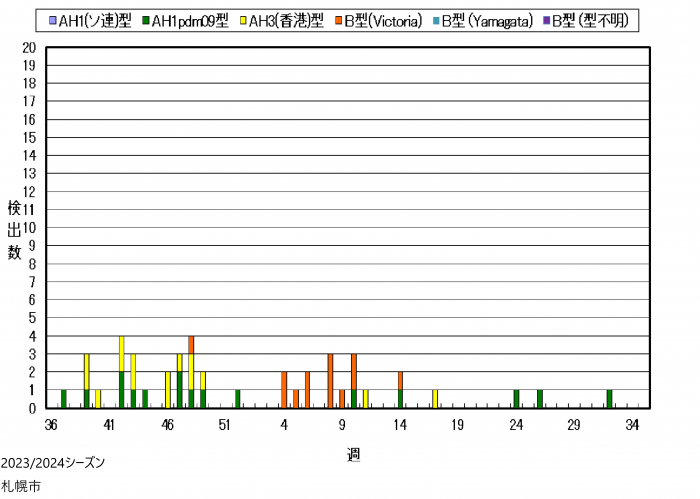The image size is (700, 499).
Task: Click the 札幌市 label below the chart
Action: tap(21, 487)
